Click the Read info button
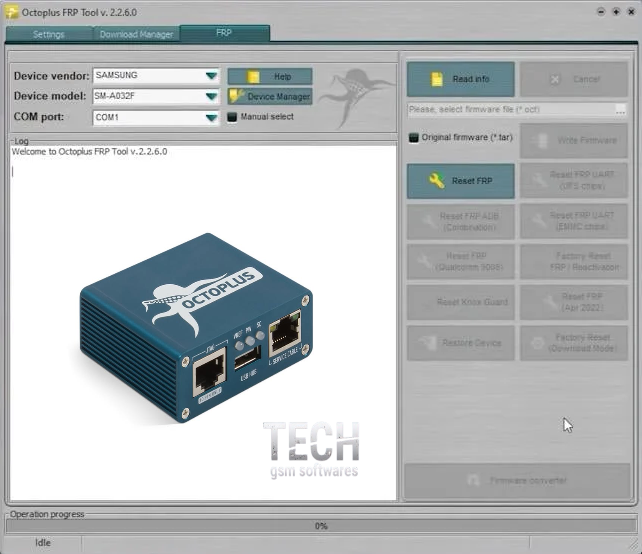Viewport: 642px width, 554px height. click(461, 79)
